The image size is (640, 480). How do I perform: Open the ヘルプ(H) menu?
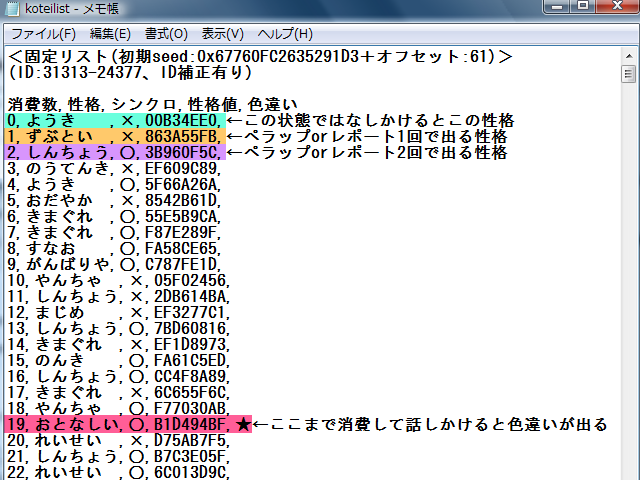pyautogui.click(x=283, y=33)
